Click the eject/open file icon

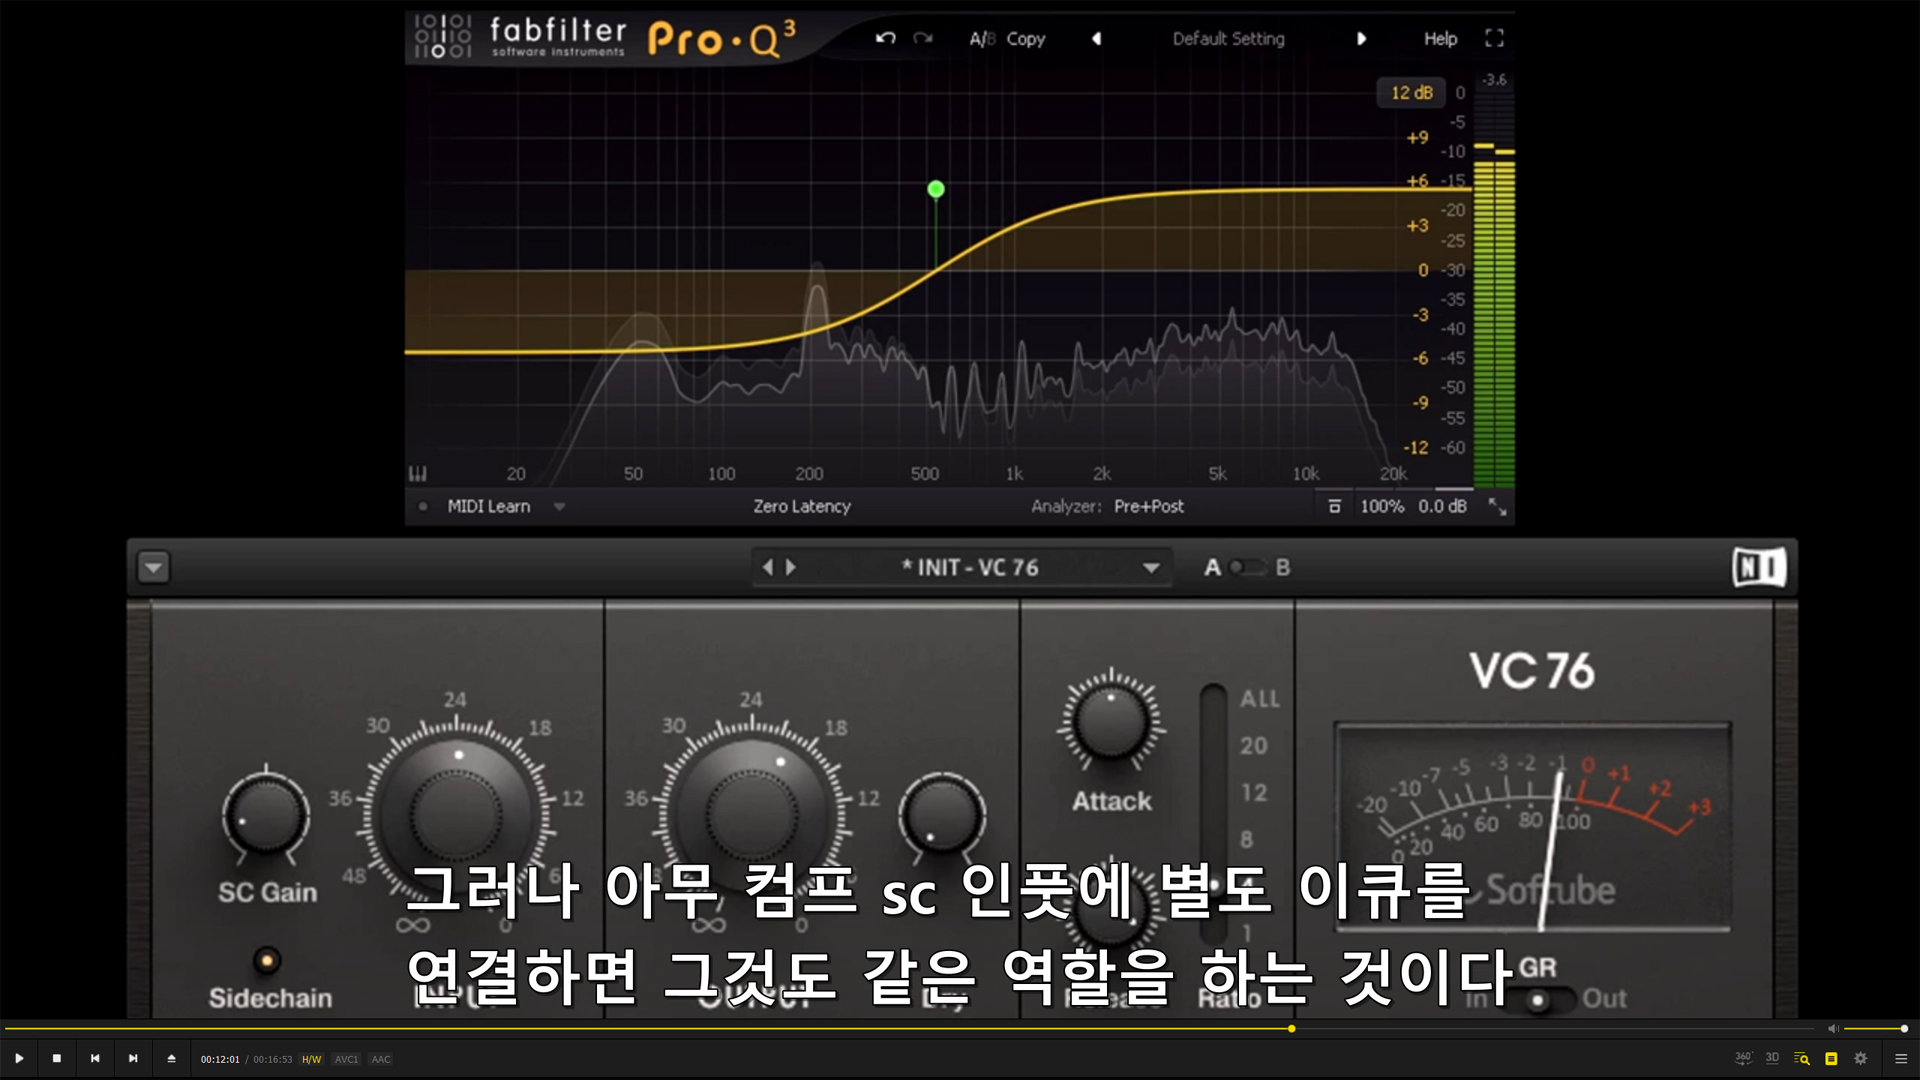[171, 1058]
